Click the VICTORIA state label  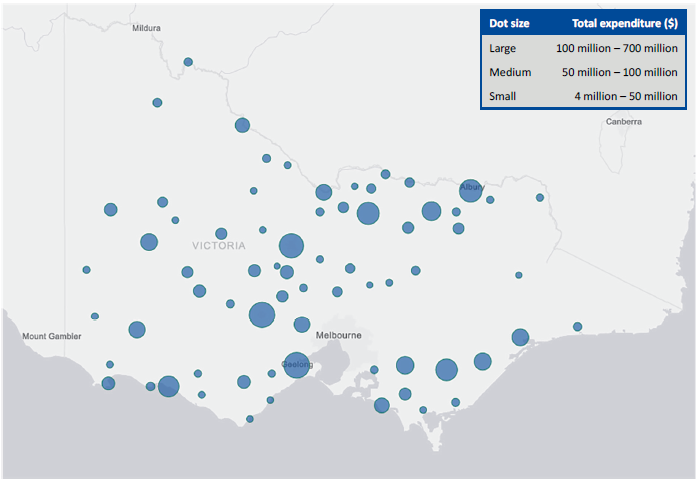(218, 246)
